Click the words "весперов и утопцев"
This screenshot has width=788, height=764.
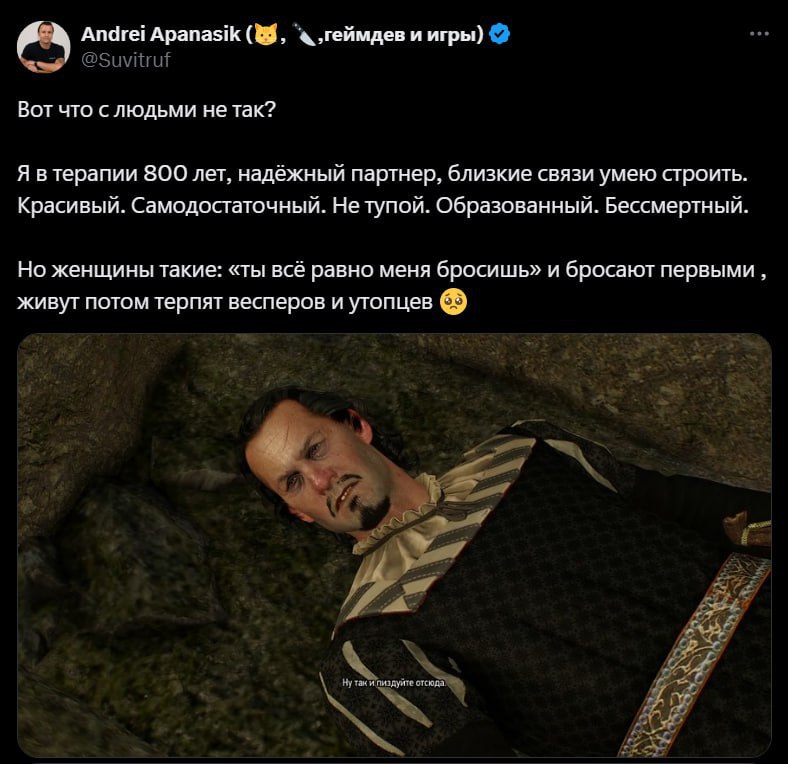click(330, 302)
